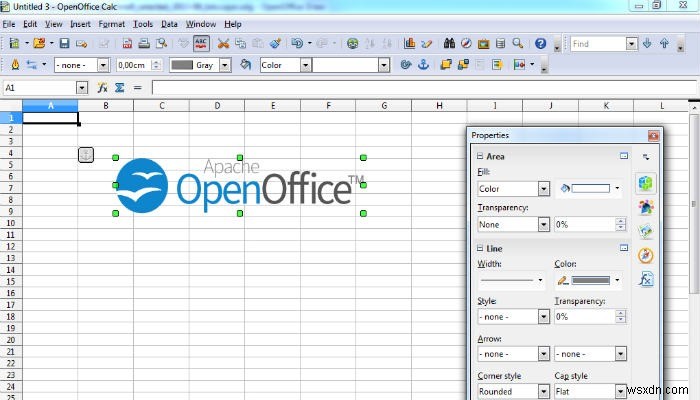
Task: Click the Arrow Style icon
Action: point(32,65)
